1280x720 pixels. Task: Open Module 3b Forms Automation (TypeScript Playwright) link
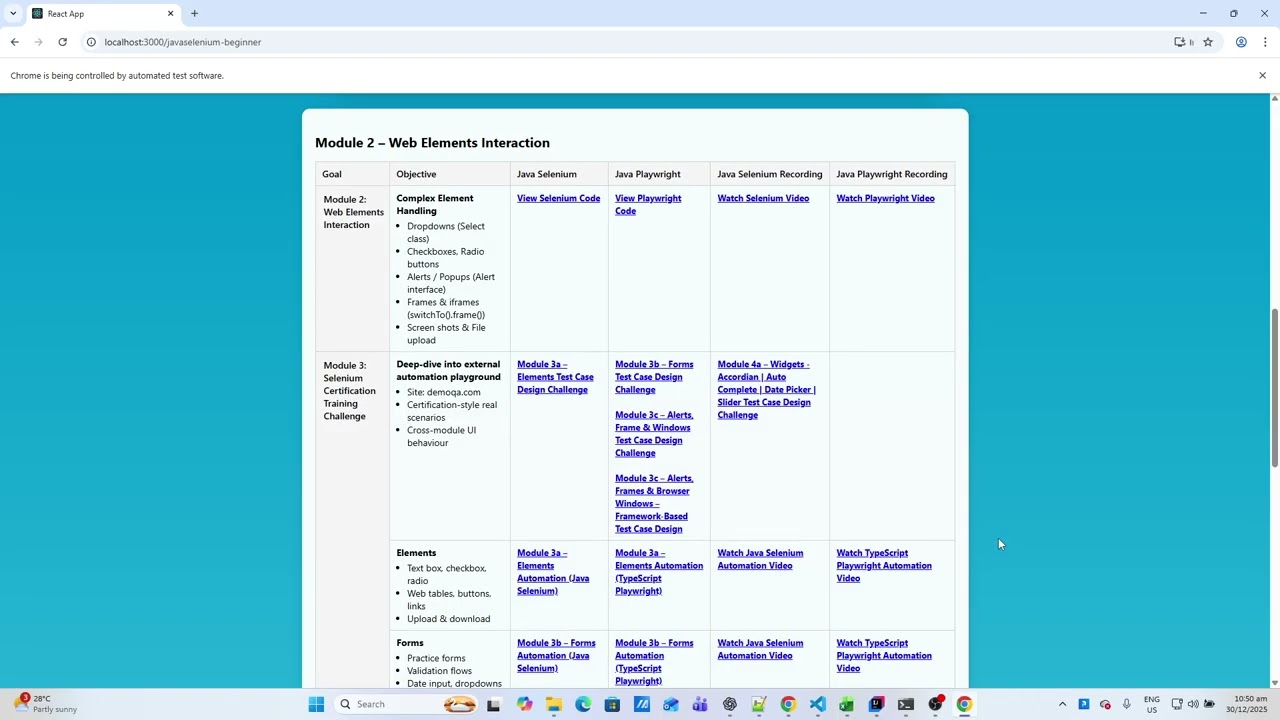(654, 662)
